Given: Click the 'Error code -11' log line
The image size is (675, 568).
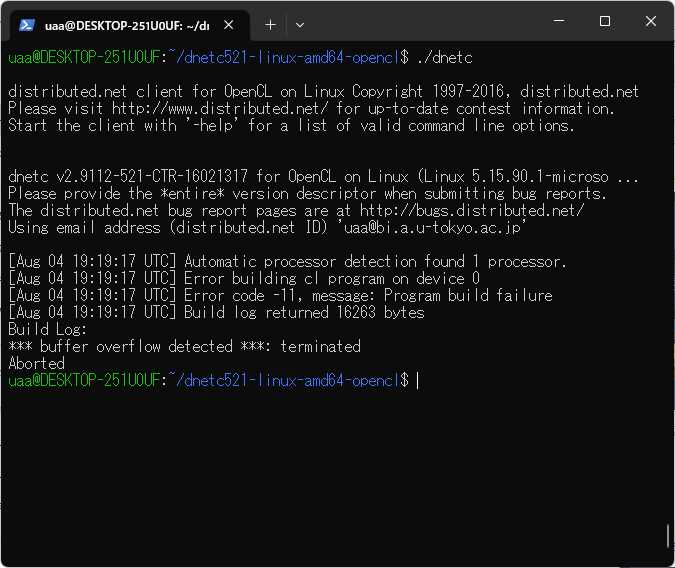Looking at the screenshot, I should (x=368, y=296).
